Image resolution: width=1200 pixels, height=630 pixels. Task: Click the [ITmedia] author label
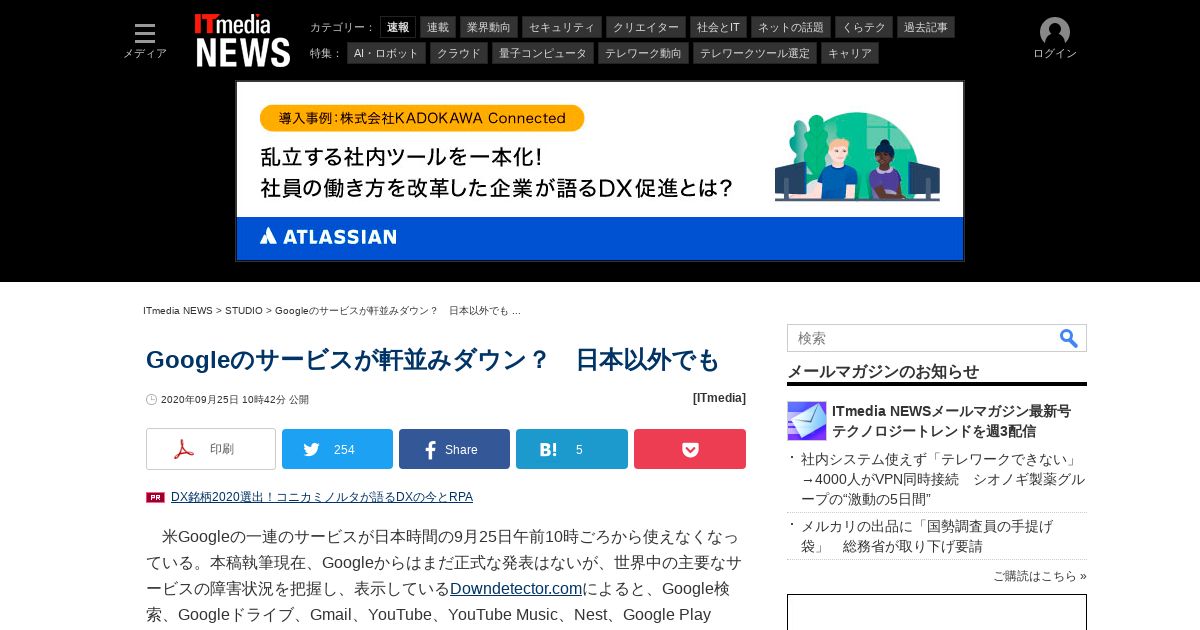pyautogui.click(x=719, y=398)
